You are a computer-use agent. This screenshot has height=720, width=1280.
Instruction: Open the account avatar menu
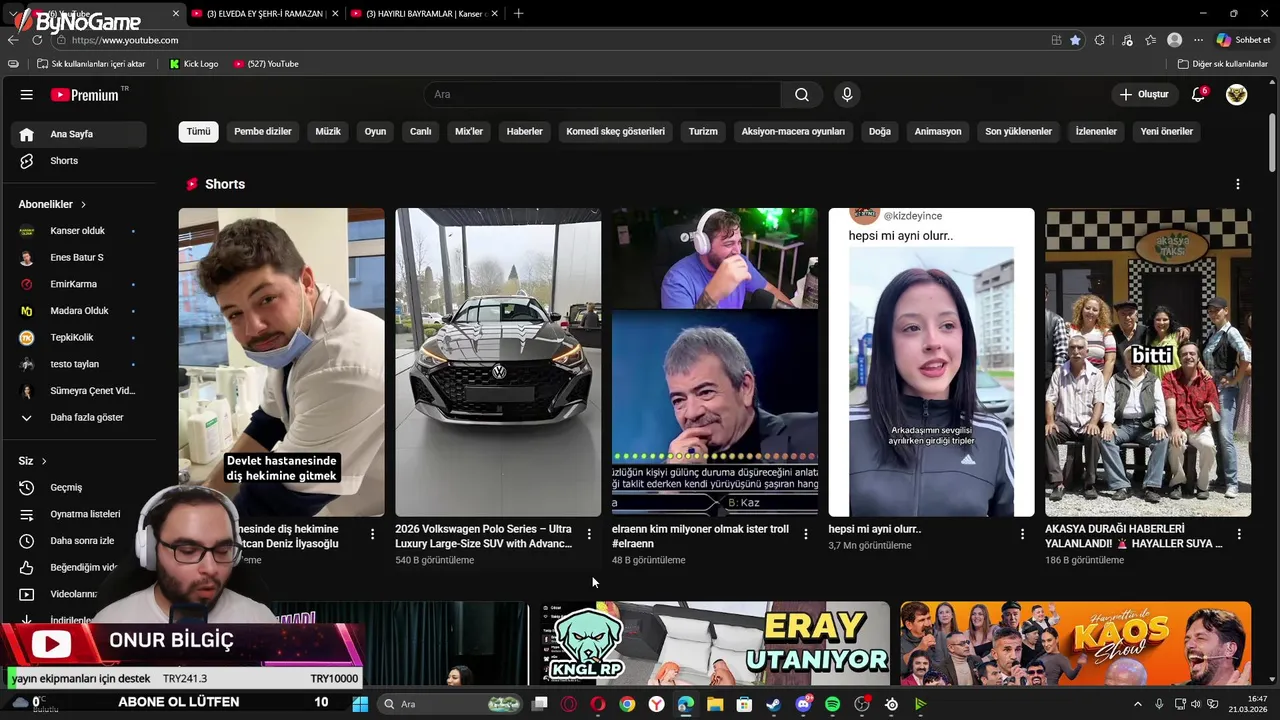click(x=1237, y=95)
